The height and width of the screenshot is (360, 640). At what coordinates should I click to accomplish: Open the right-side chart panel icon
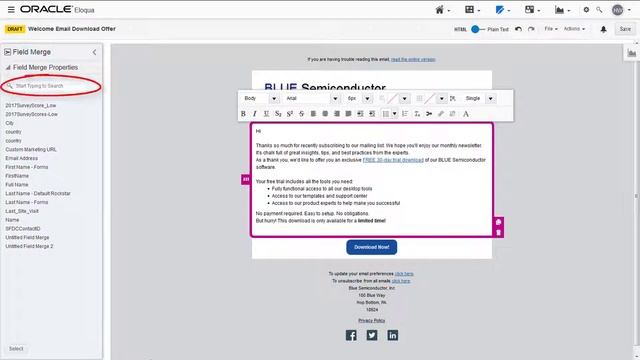click(631, 53)
